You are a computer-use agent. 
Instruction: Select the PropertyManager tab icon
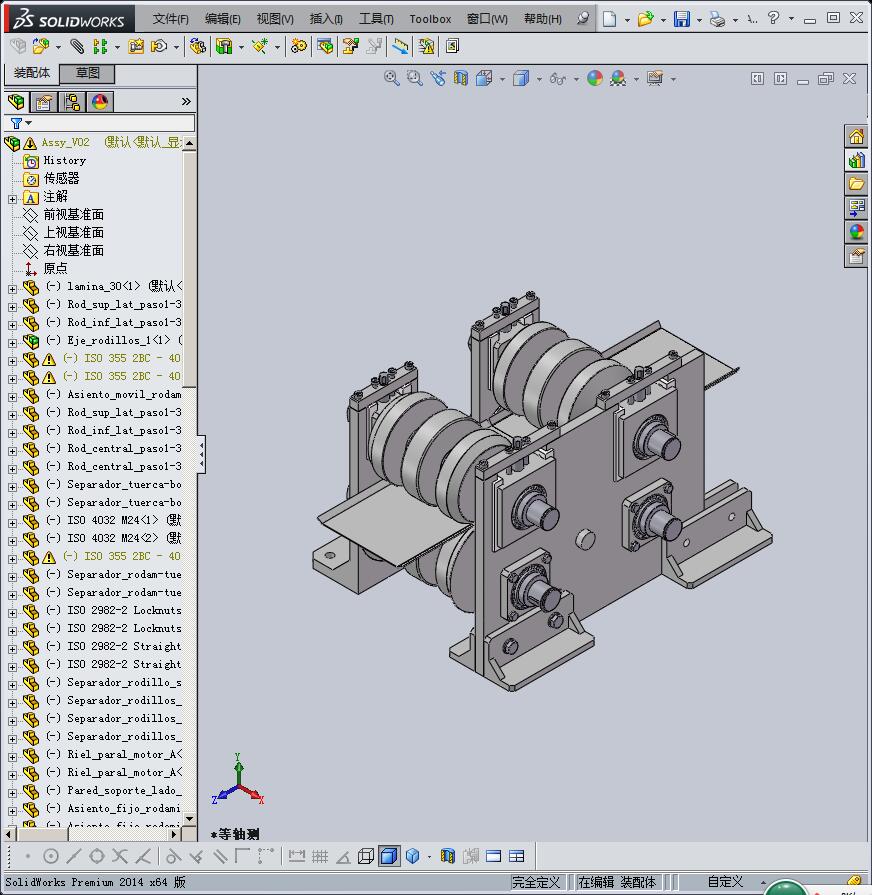pyautogui.click(x=44, y=102)
